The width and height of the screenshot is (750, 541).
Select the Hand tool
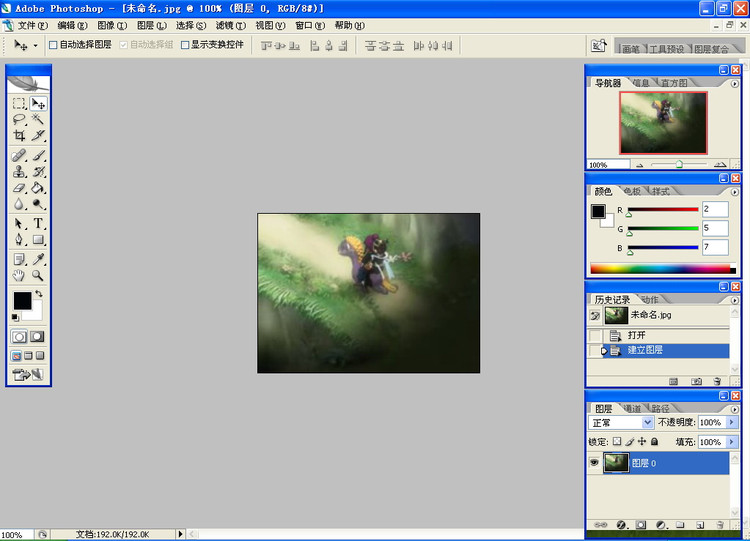[x=19, y=276]
